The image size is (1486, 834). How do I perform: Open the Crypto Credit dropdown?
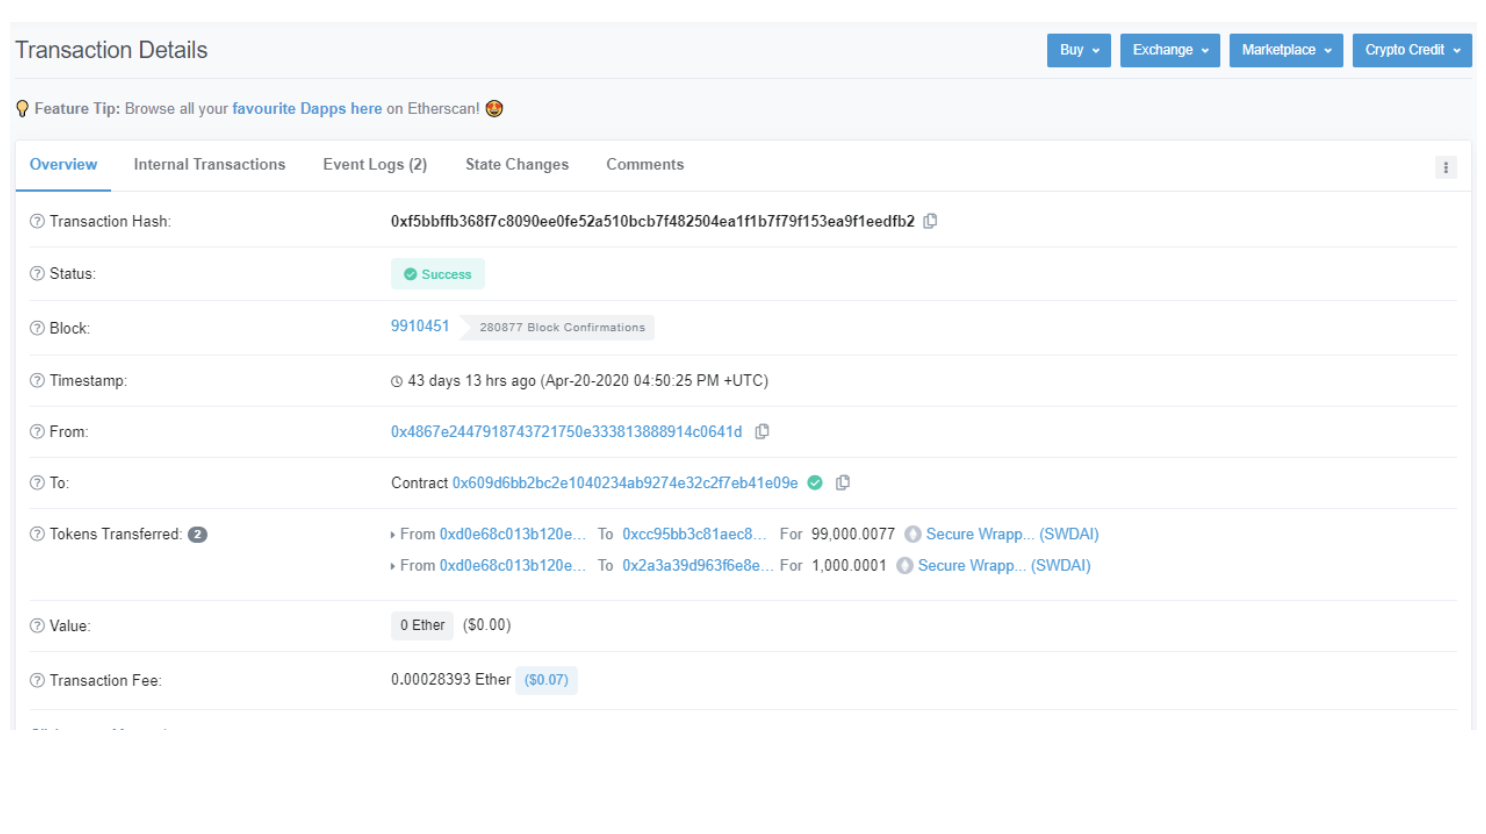[x=1411, y=50]
